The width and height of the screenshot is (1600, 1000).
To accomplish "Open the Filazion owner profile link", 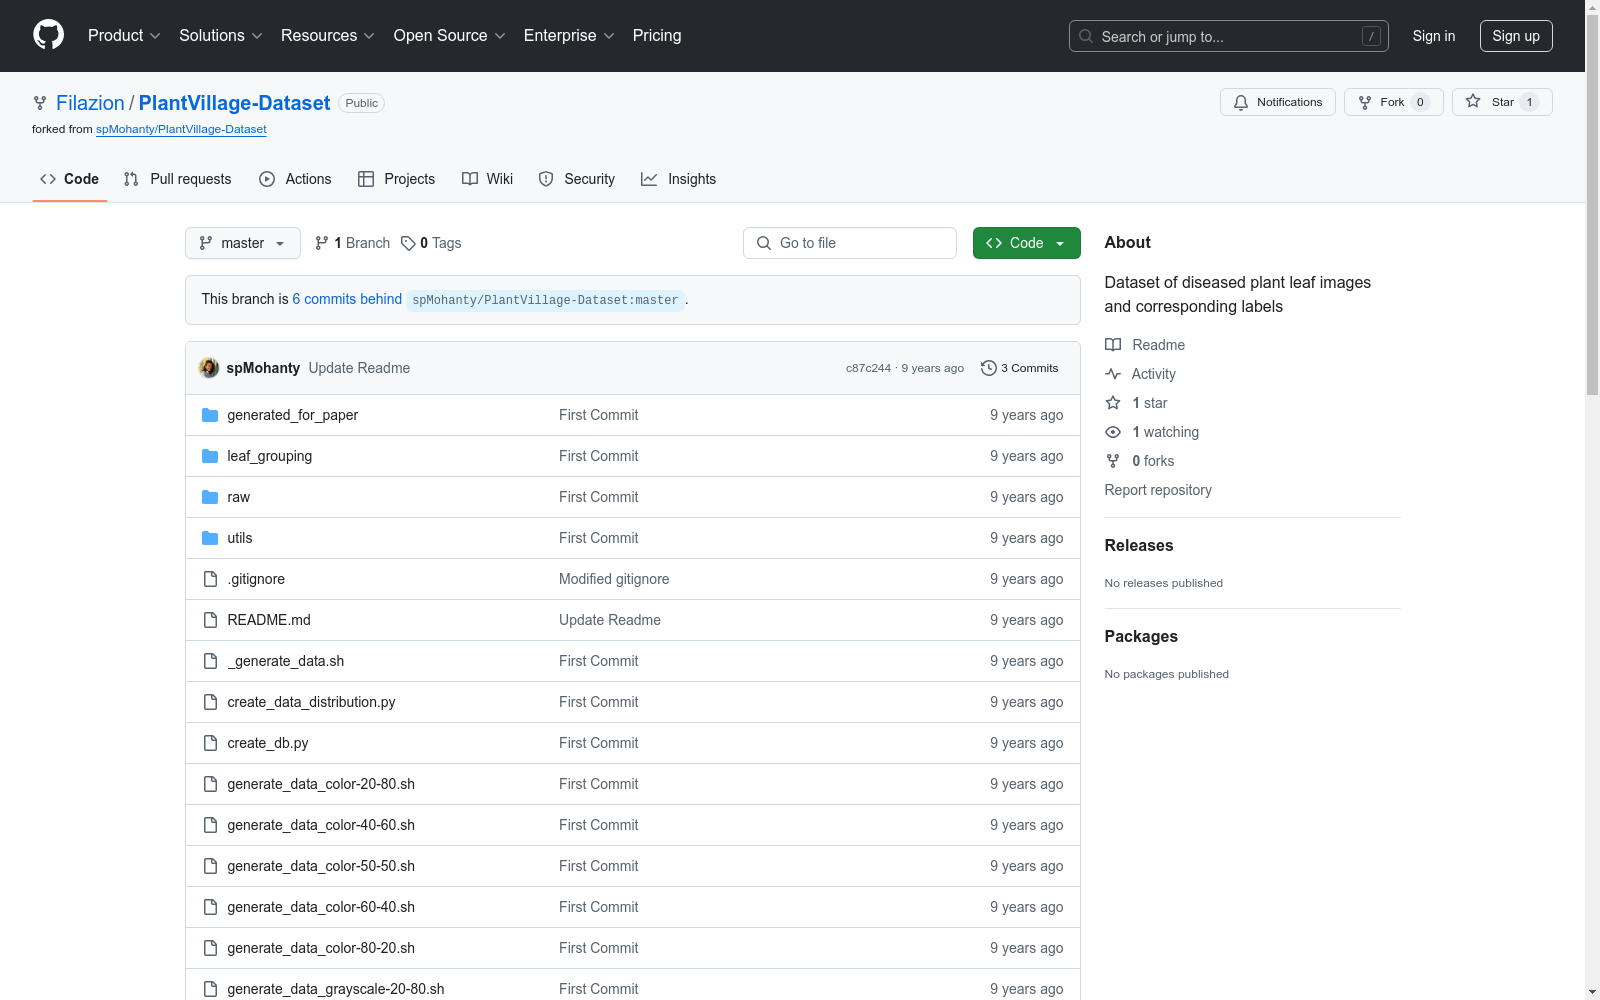I will coord(90,103).
